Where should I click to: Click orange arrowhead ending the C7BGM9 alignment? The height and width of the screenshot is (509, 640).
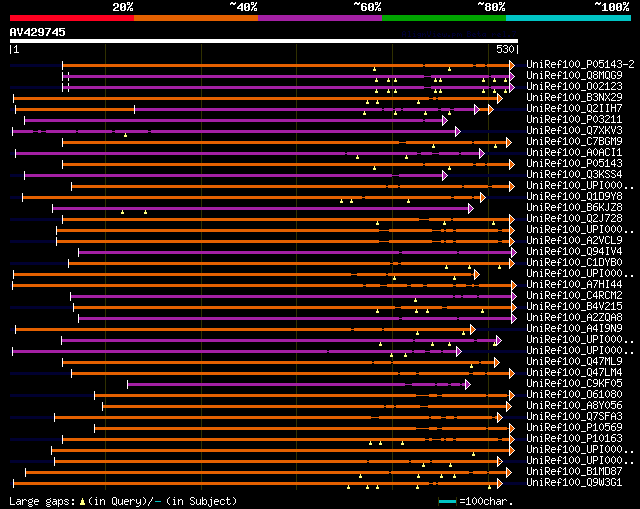point(509,142)
